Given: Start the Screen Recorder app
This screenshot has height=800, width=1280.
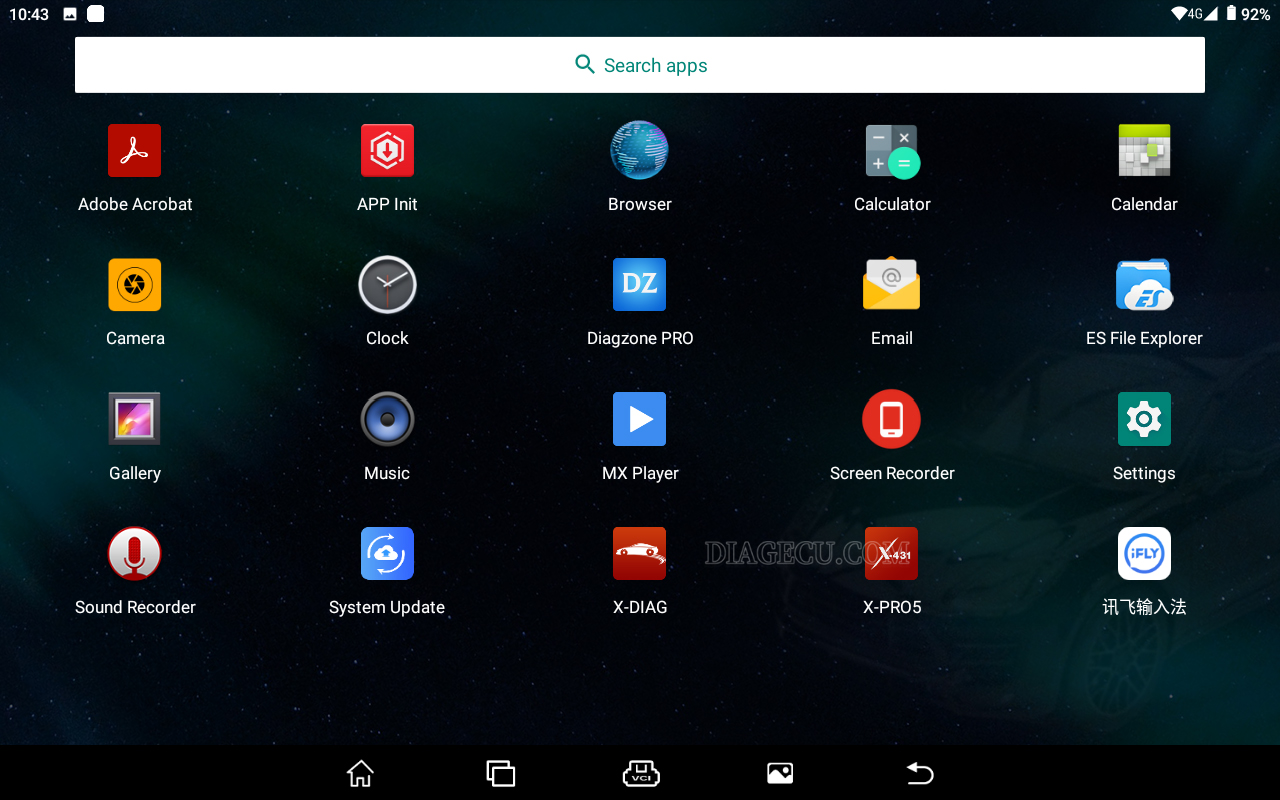Looking at the screenshot, I should click(x=891, y=420).
